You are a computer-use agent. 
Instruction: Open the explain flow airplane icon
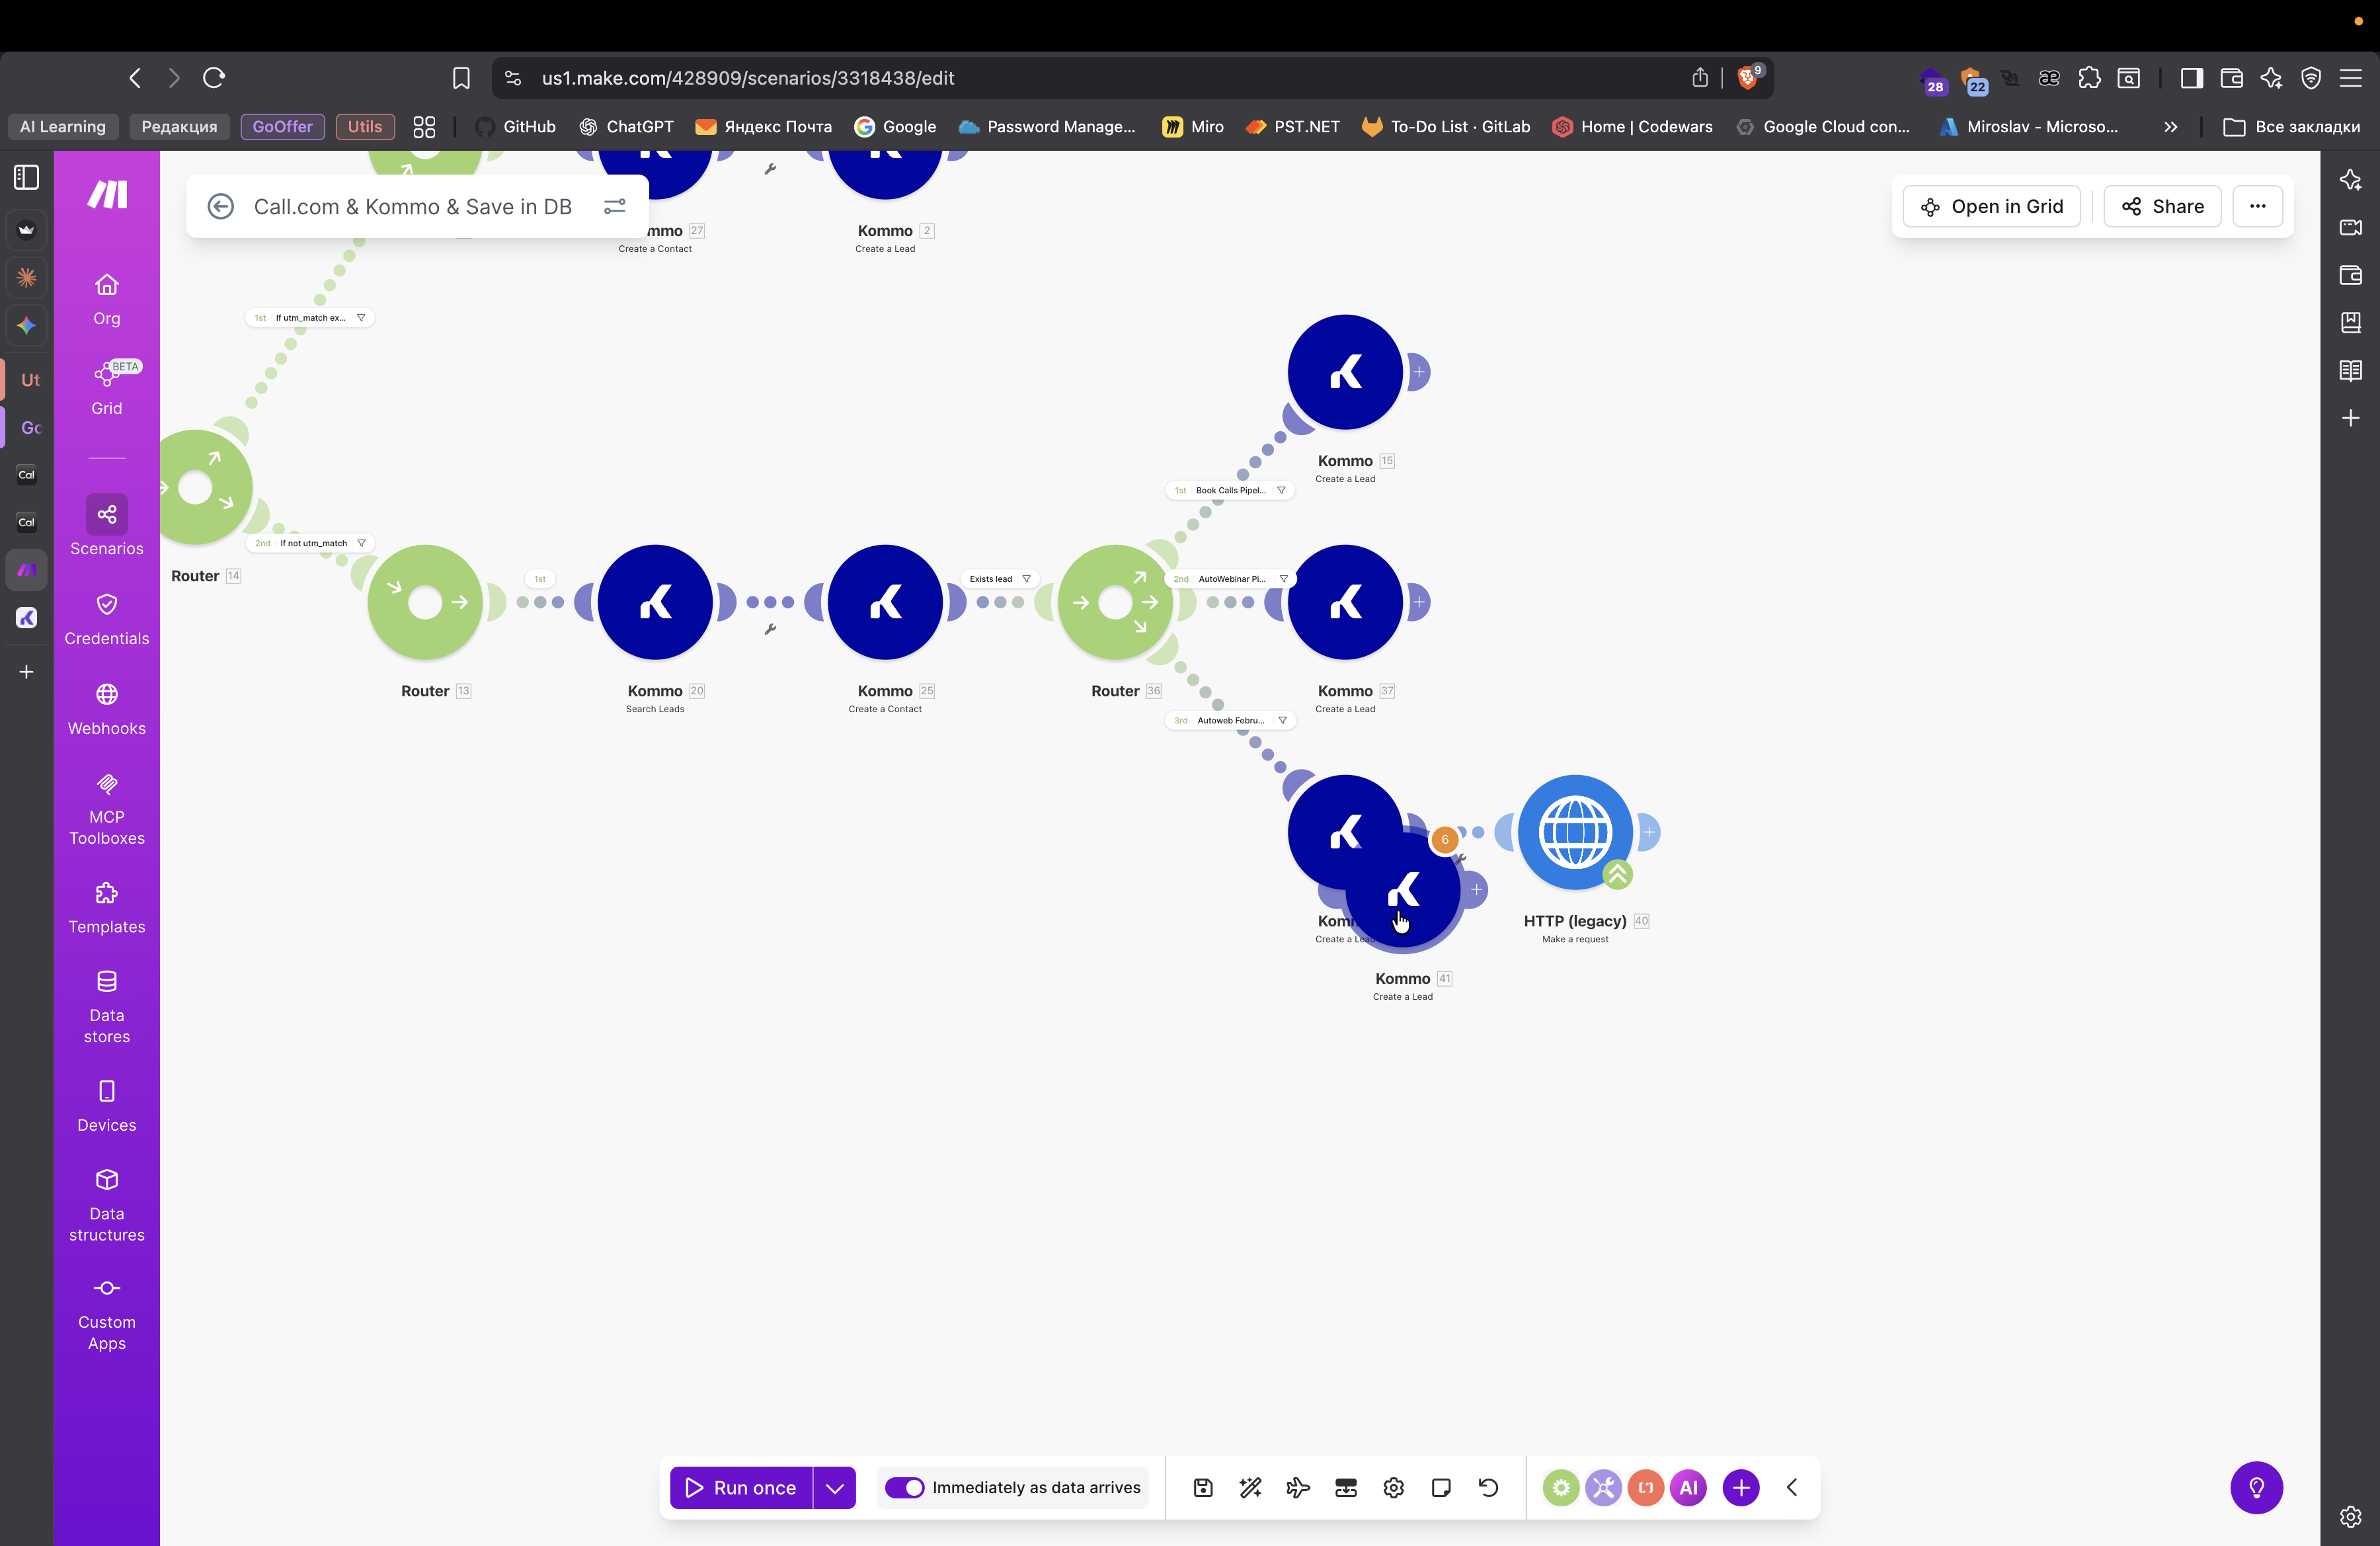click(x=1298, y=1487)
